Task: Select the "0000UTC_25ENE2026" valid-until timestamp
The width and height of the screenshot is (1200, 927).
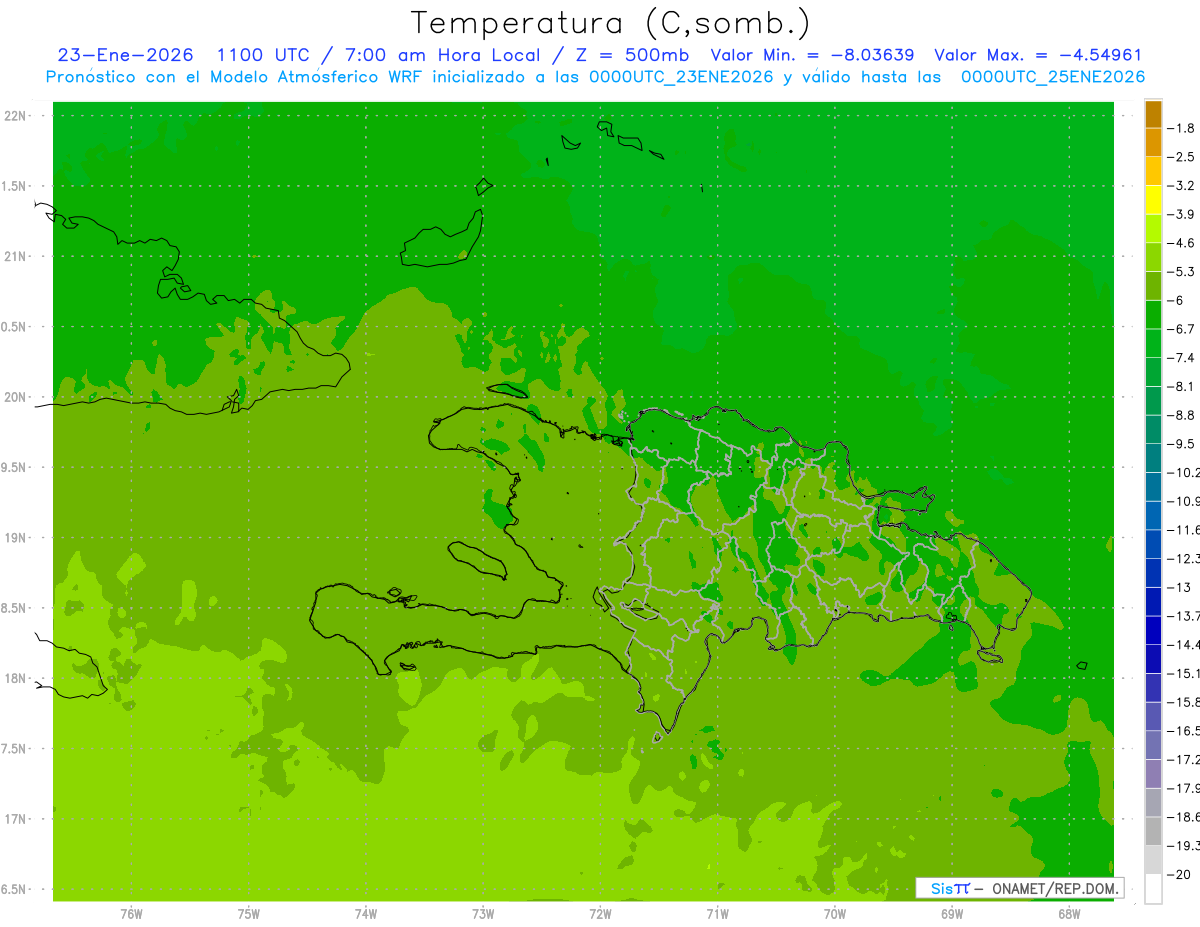Action: pos(1052,76)
